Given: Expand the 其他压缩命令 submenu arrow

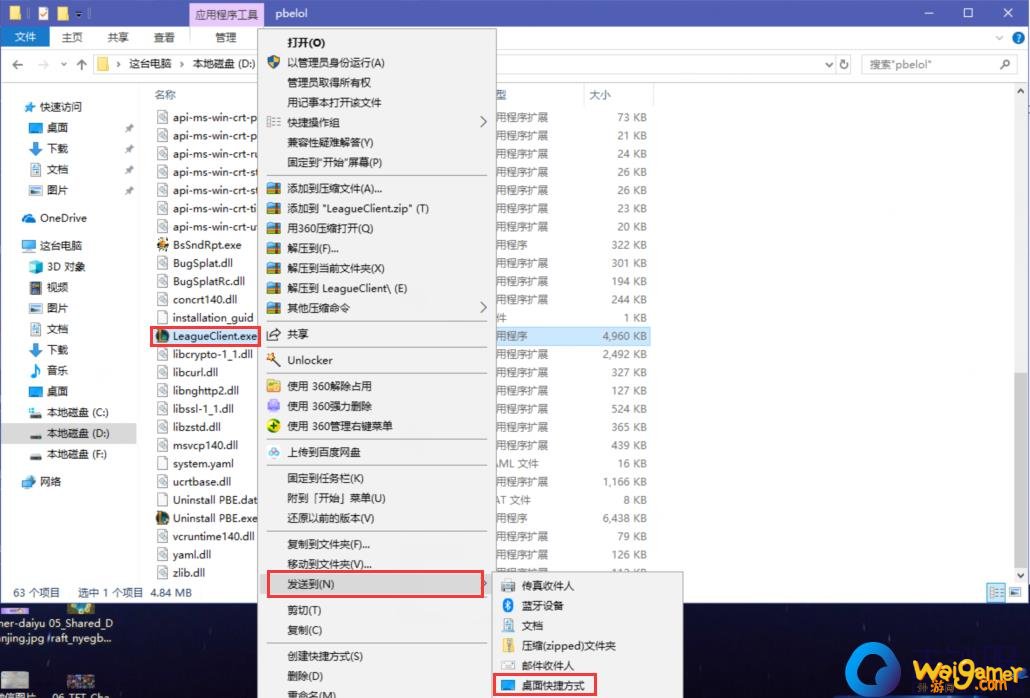Looking at the screenshot, I should [x=483, y=307].
